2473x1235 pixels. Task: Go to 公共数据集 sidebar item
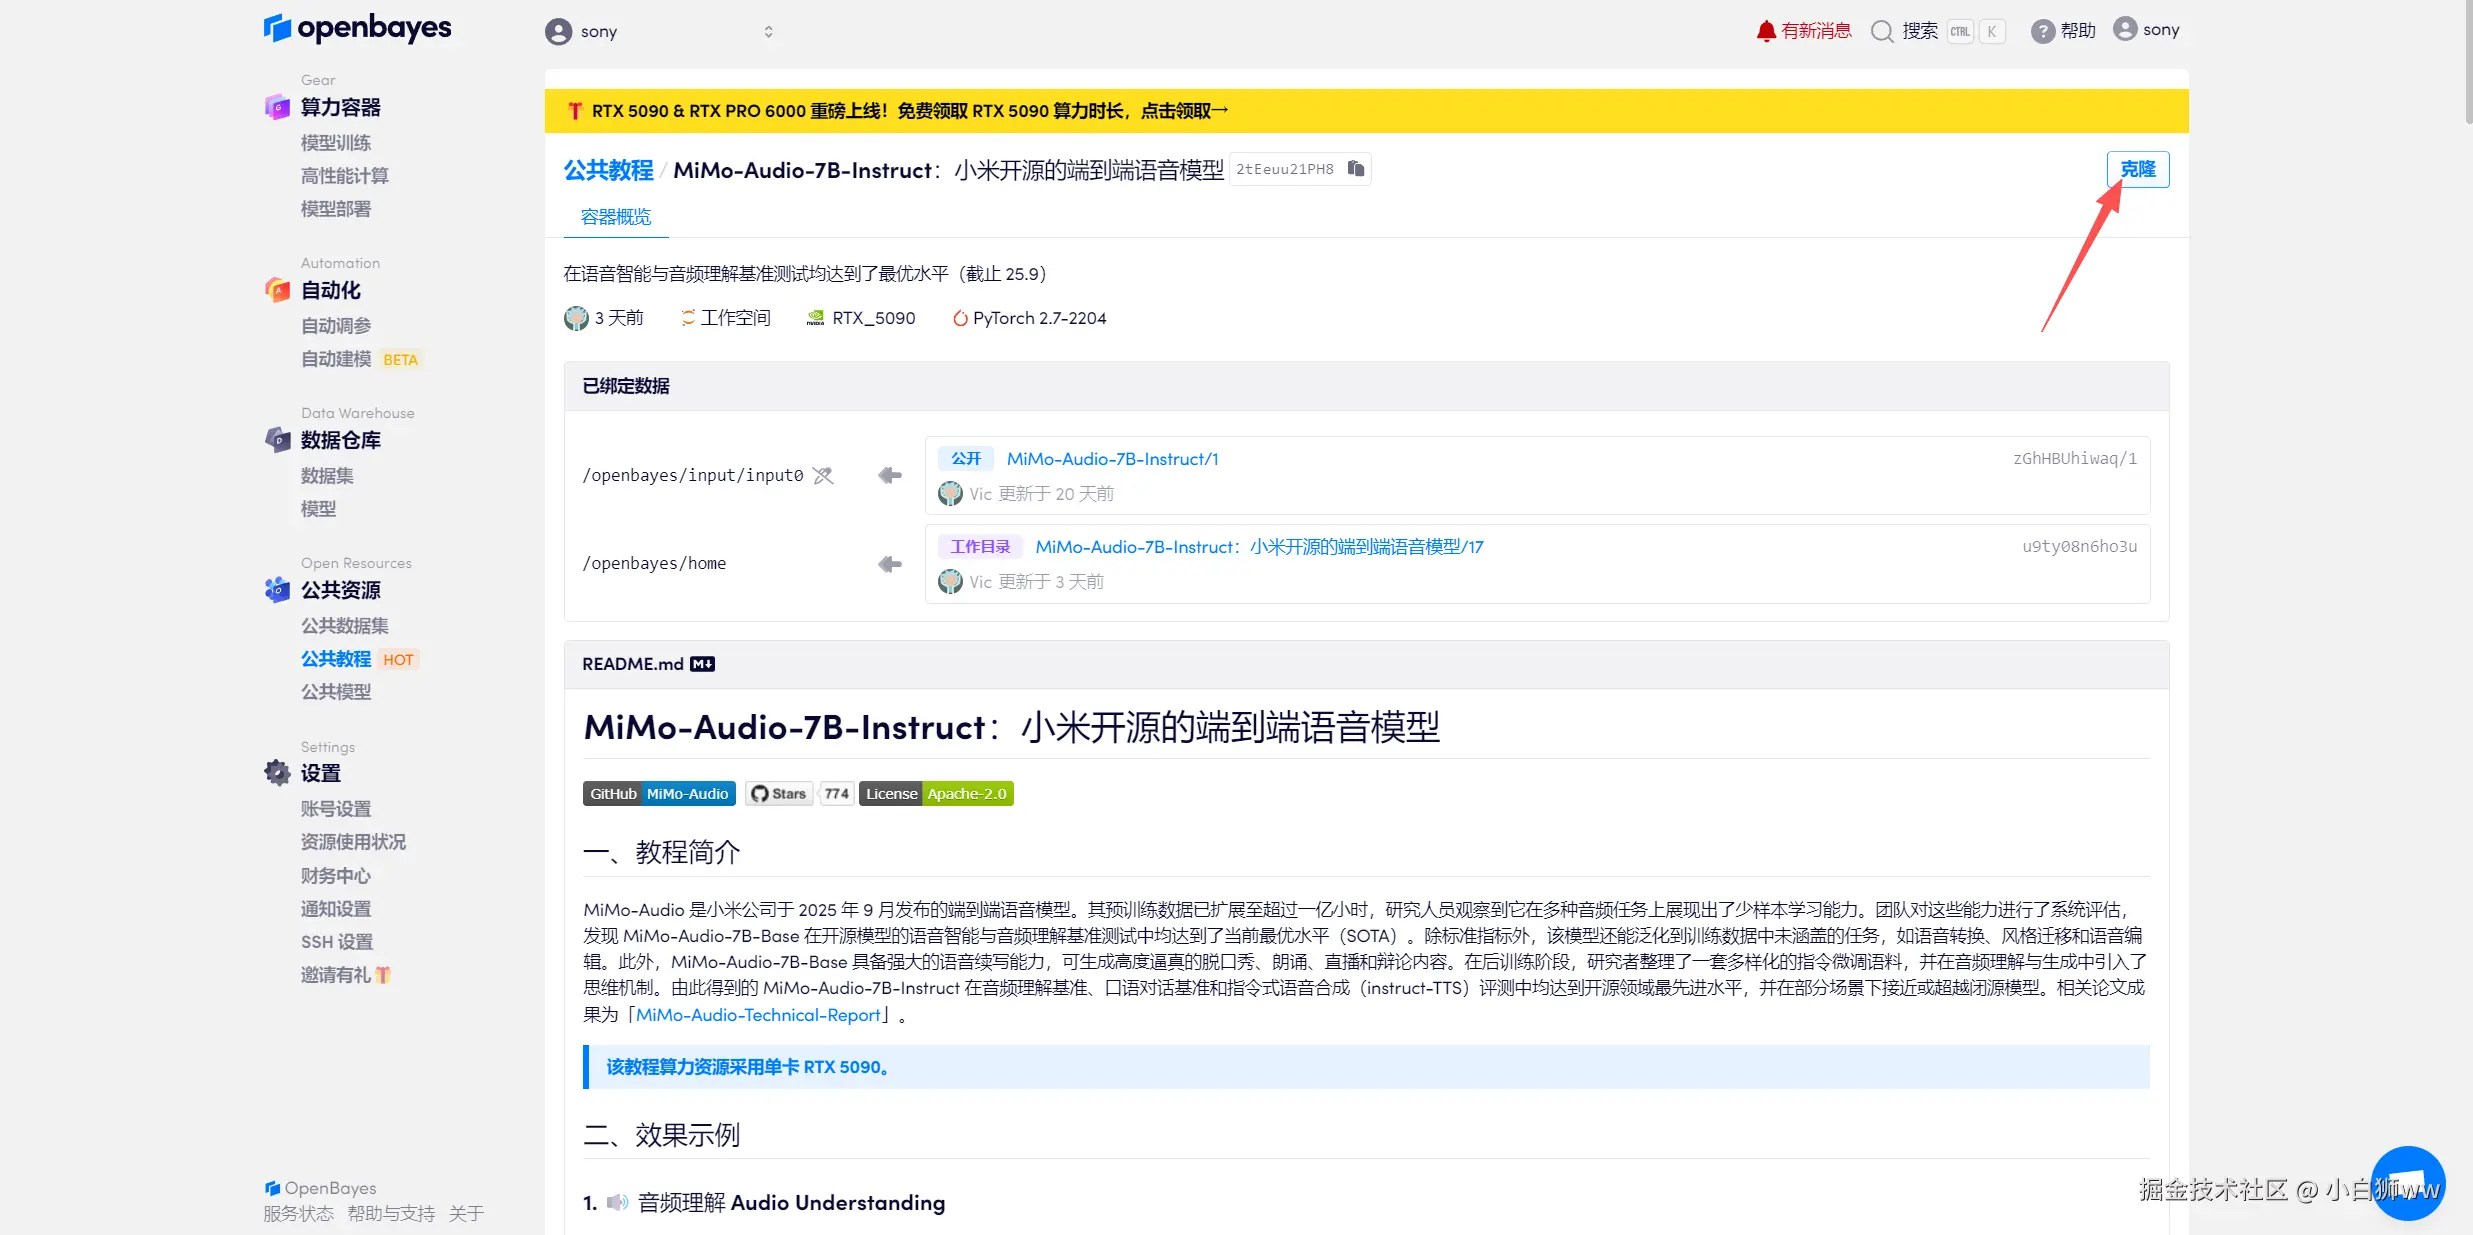point(345,626)
